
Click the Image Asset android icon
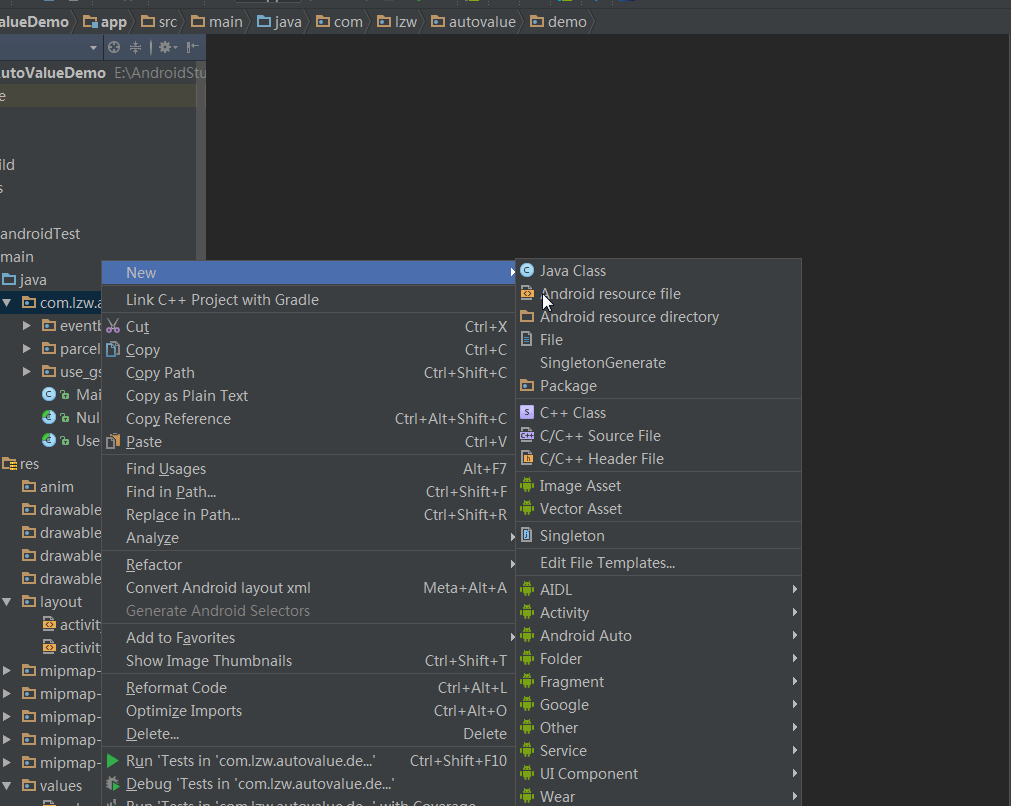(527, 485)
